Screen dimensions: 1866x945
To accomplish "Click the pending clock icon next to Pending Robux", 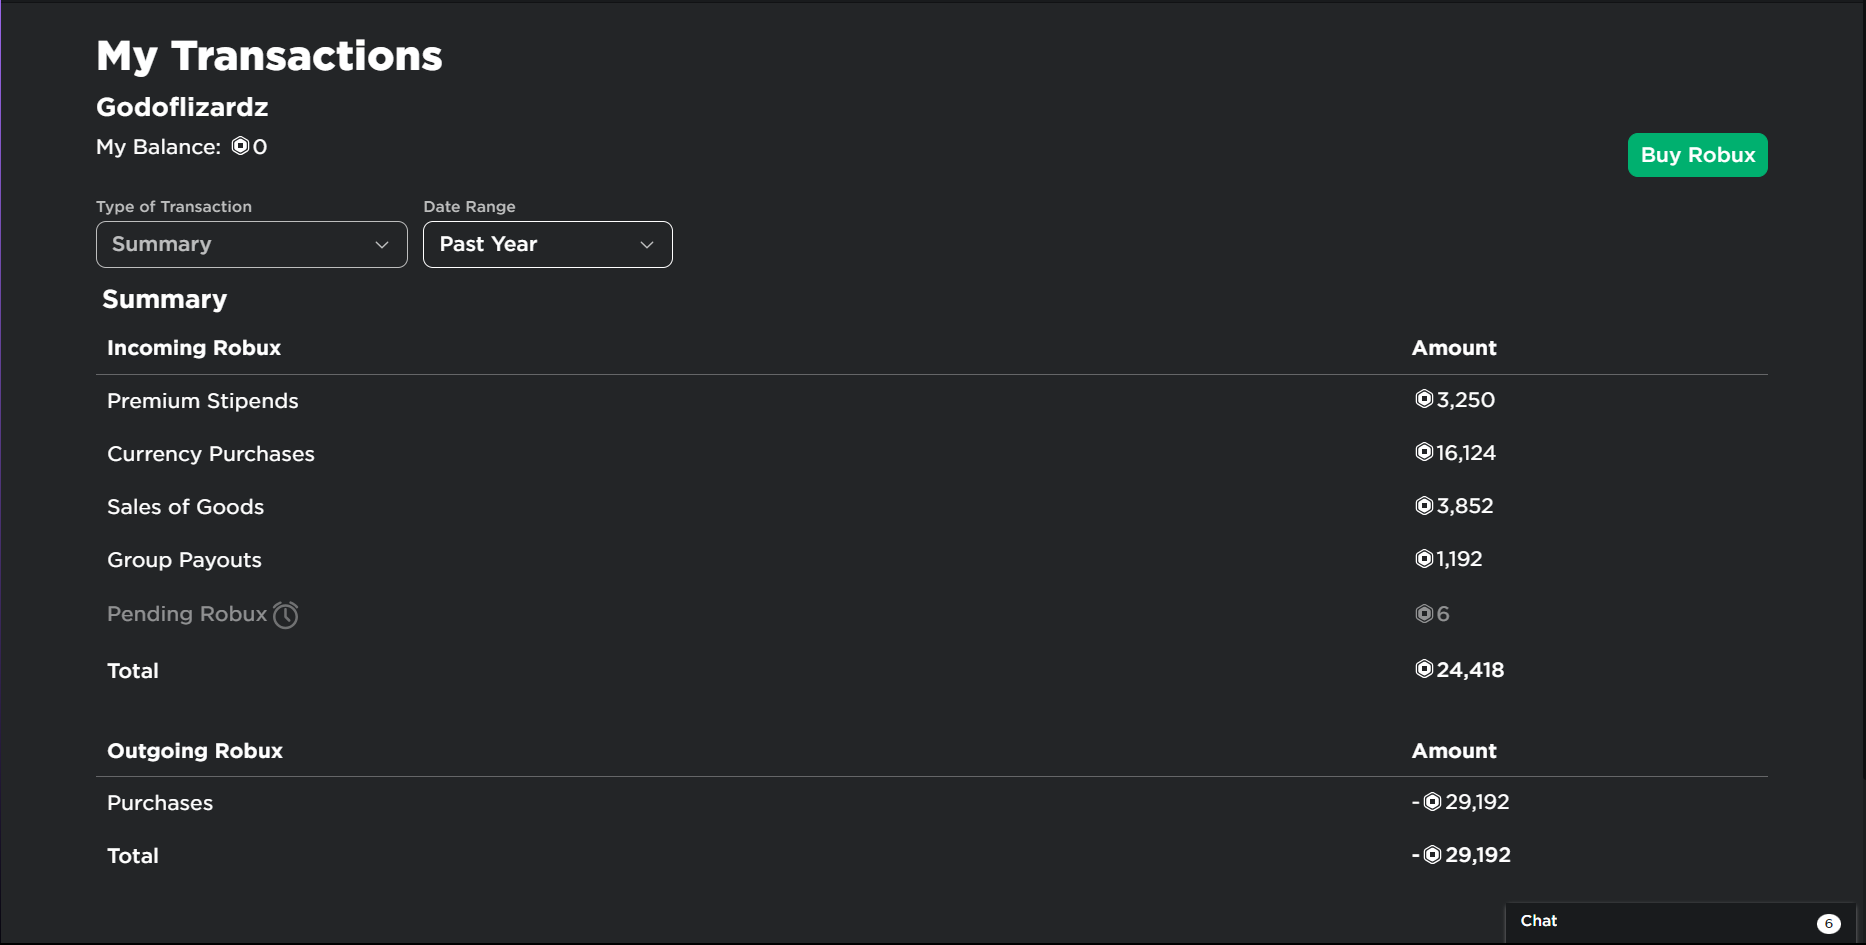I will pyautogui.click(x=286, y=614).
